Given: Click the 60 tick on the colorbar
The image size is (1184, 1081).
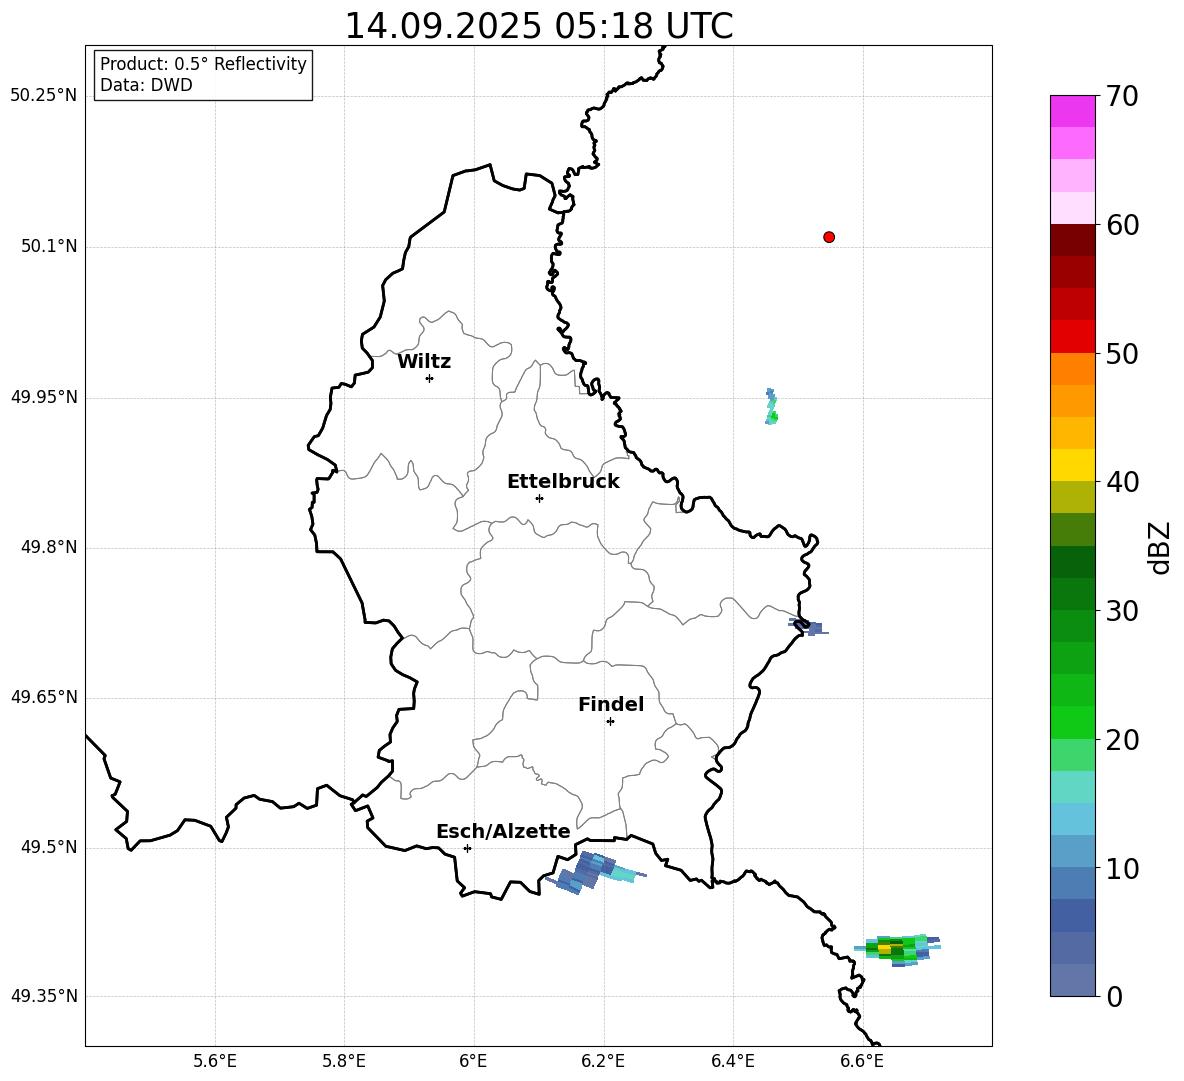Looking at the screenshot, I should click(1122, 225).
